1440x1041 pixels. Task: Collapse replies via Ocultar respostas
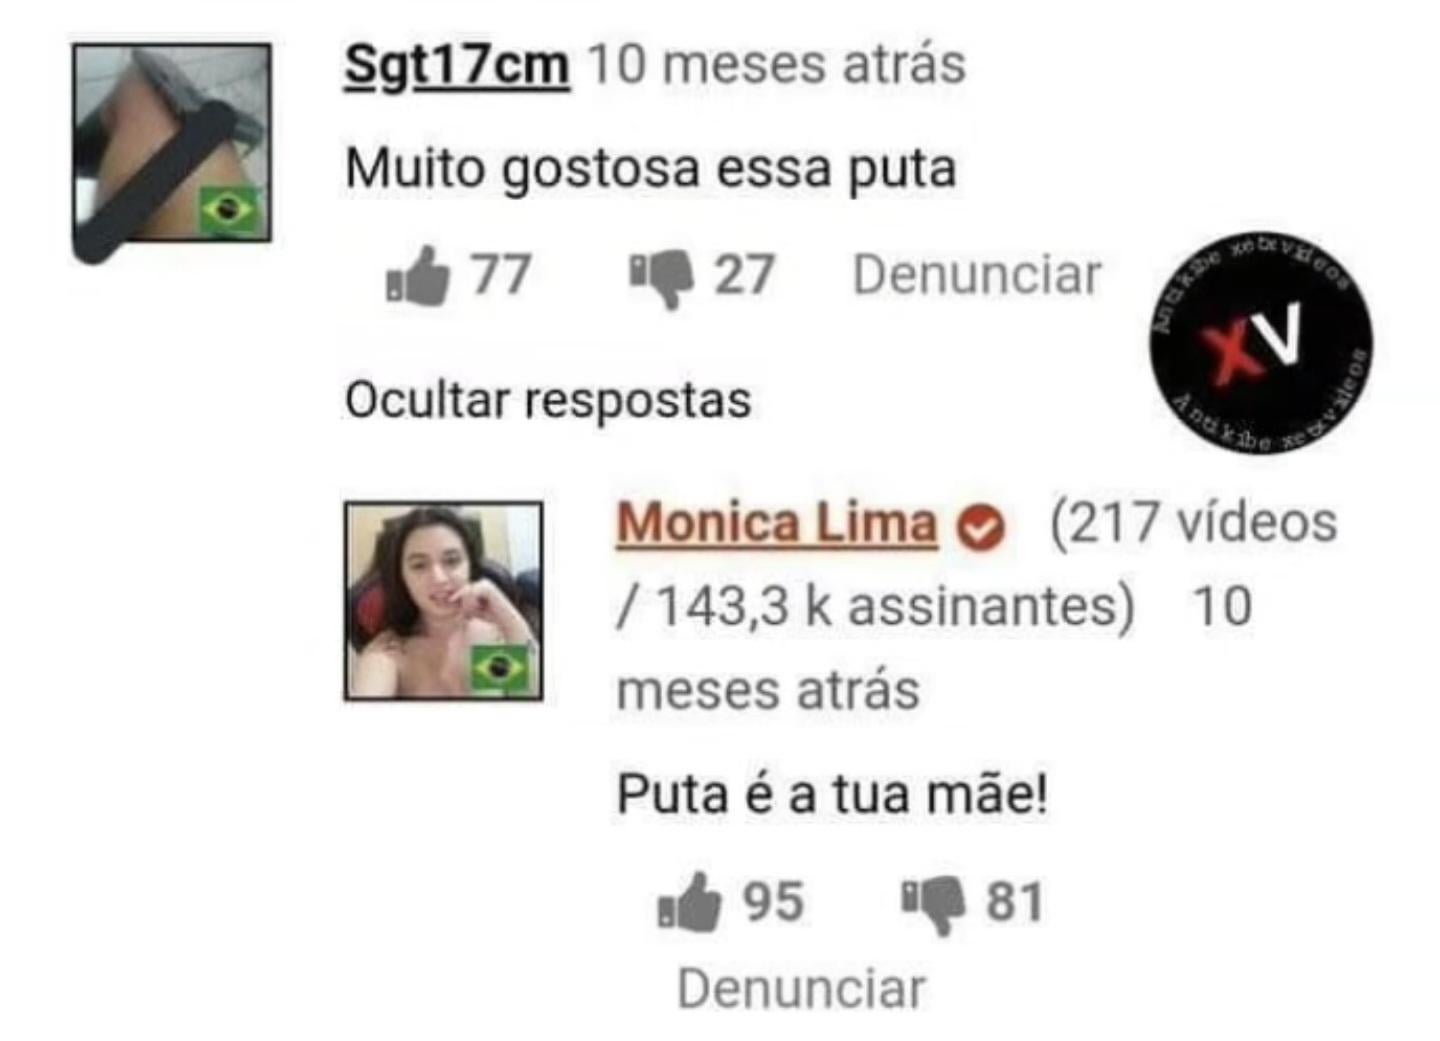[548, 400]
